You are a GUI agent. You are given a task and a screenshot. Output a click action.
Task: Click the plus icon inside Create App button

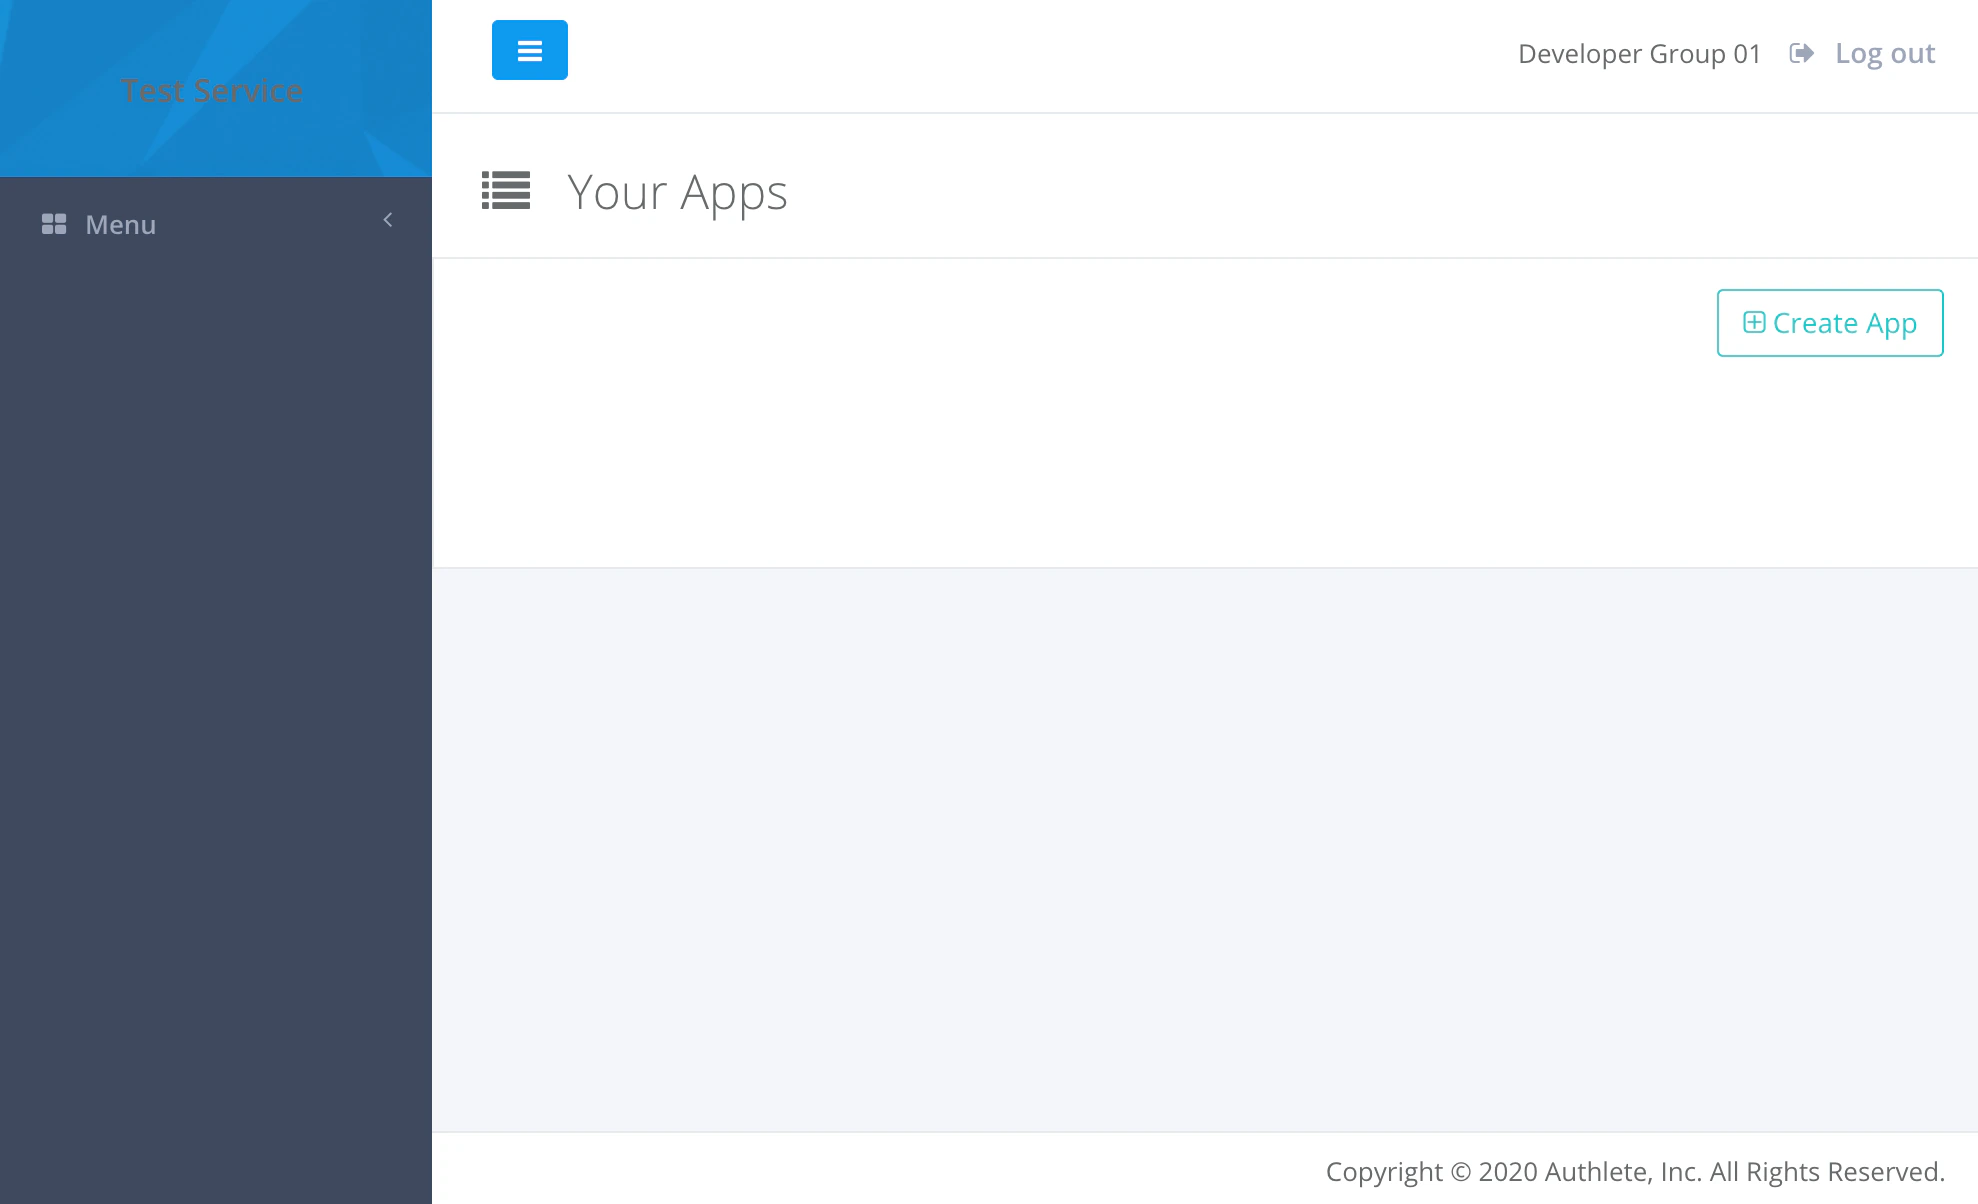point(1755,322)
